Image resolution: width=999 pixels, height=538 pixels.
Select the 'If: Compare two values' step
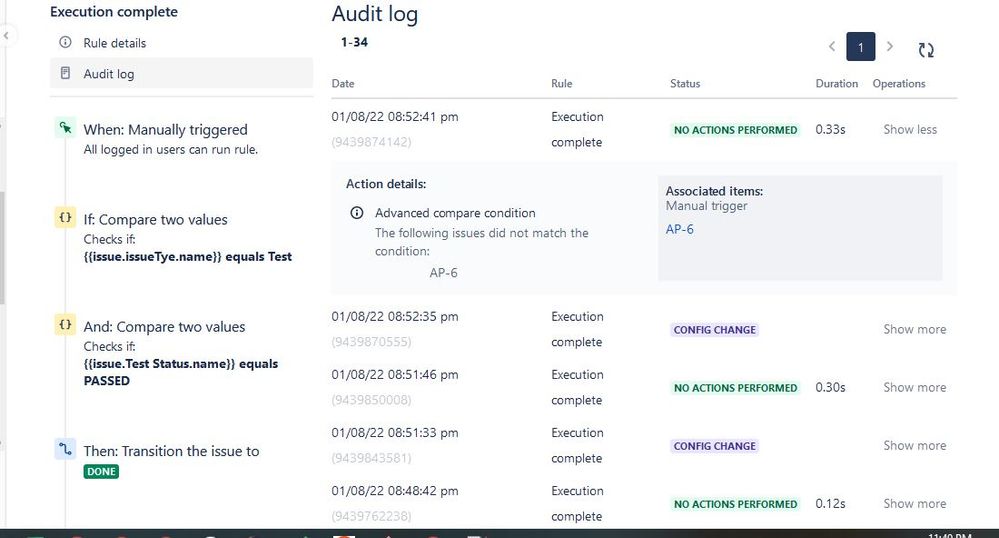[x=155, y=219]
